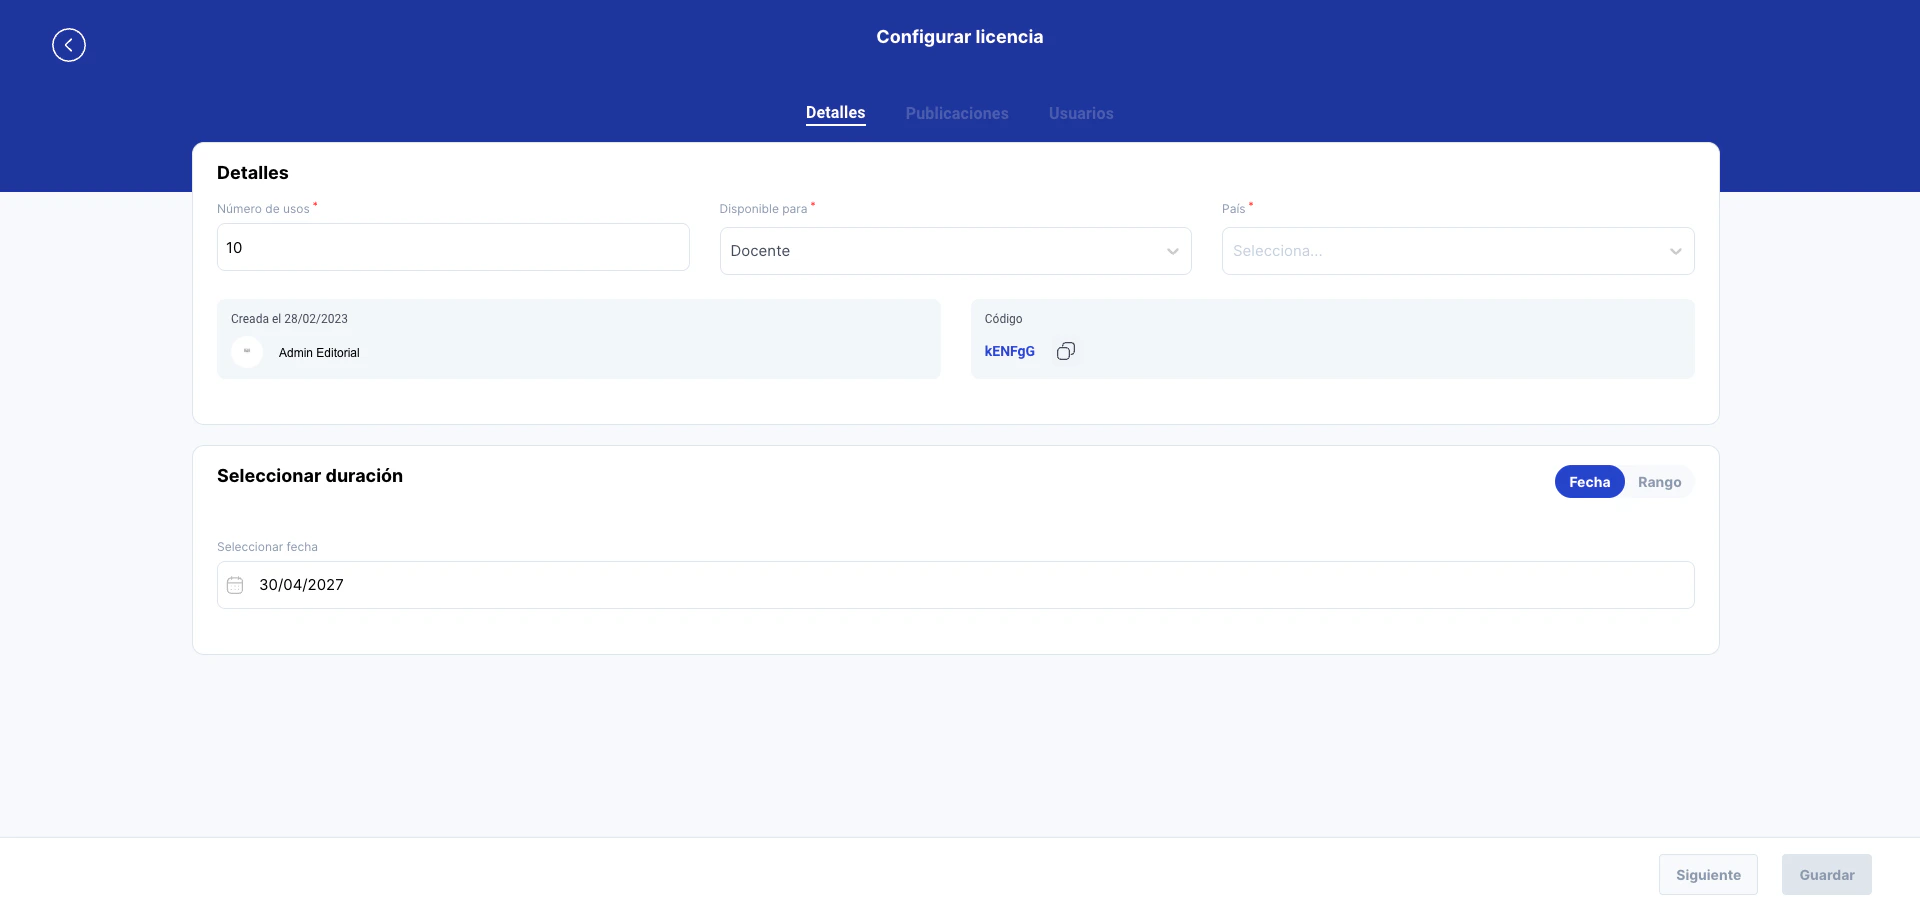Click the Seleccionar duración heading
This screenshot has width=1920, height=910.
pos(310,476)
